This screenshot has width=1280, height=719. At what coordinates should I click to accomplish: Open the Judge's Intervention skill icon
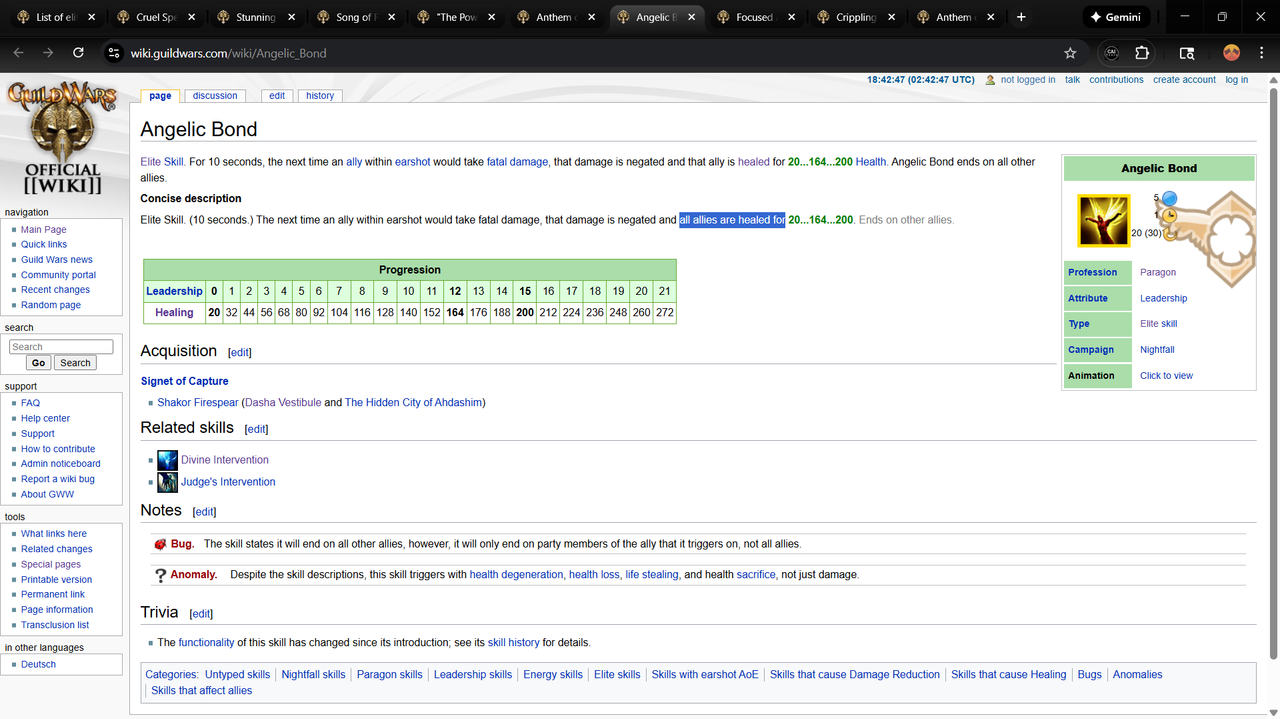167,482
